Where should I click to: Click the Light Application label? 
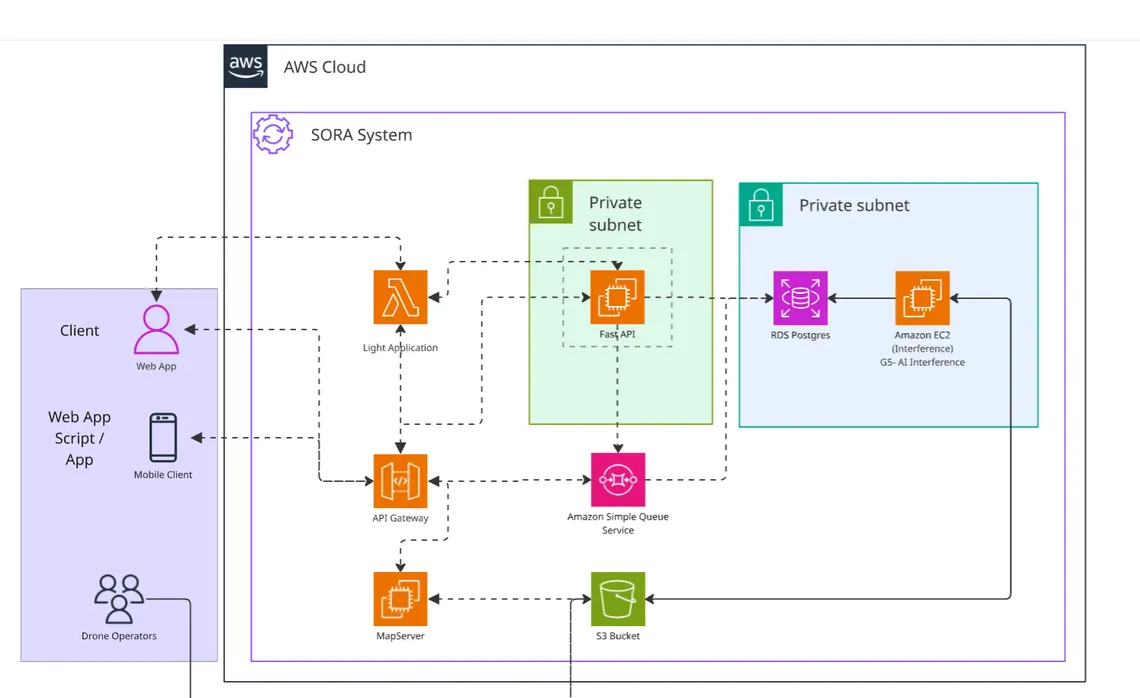pyautogui.click(x=401, y=348)
